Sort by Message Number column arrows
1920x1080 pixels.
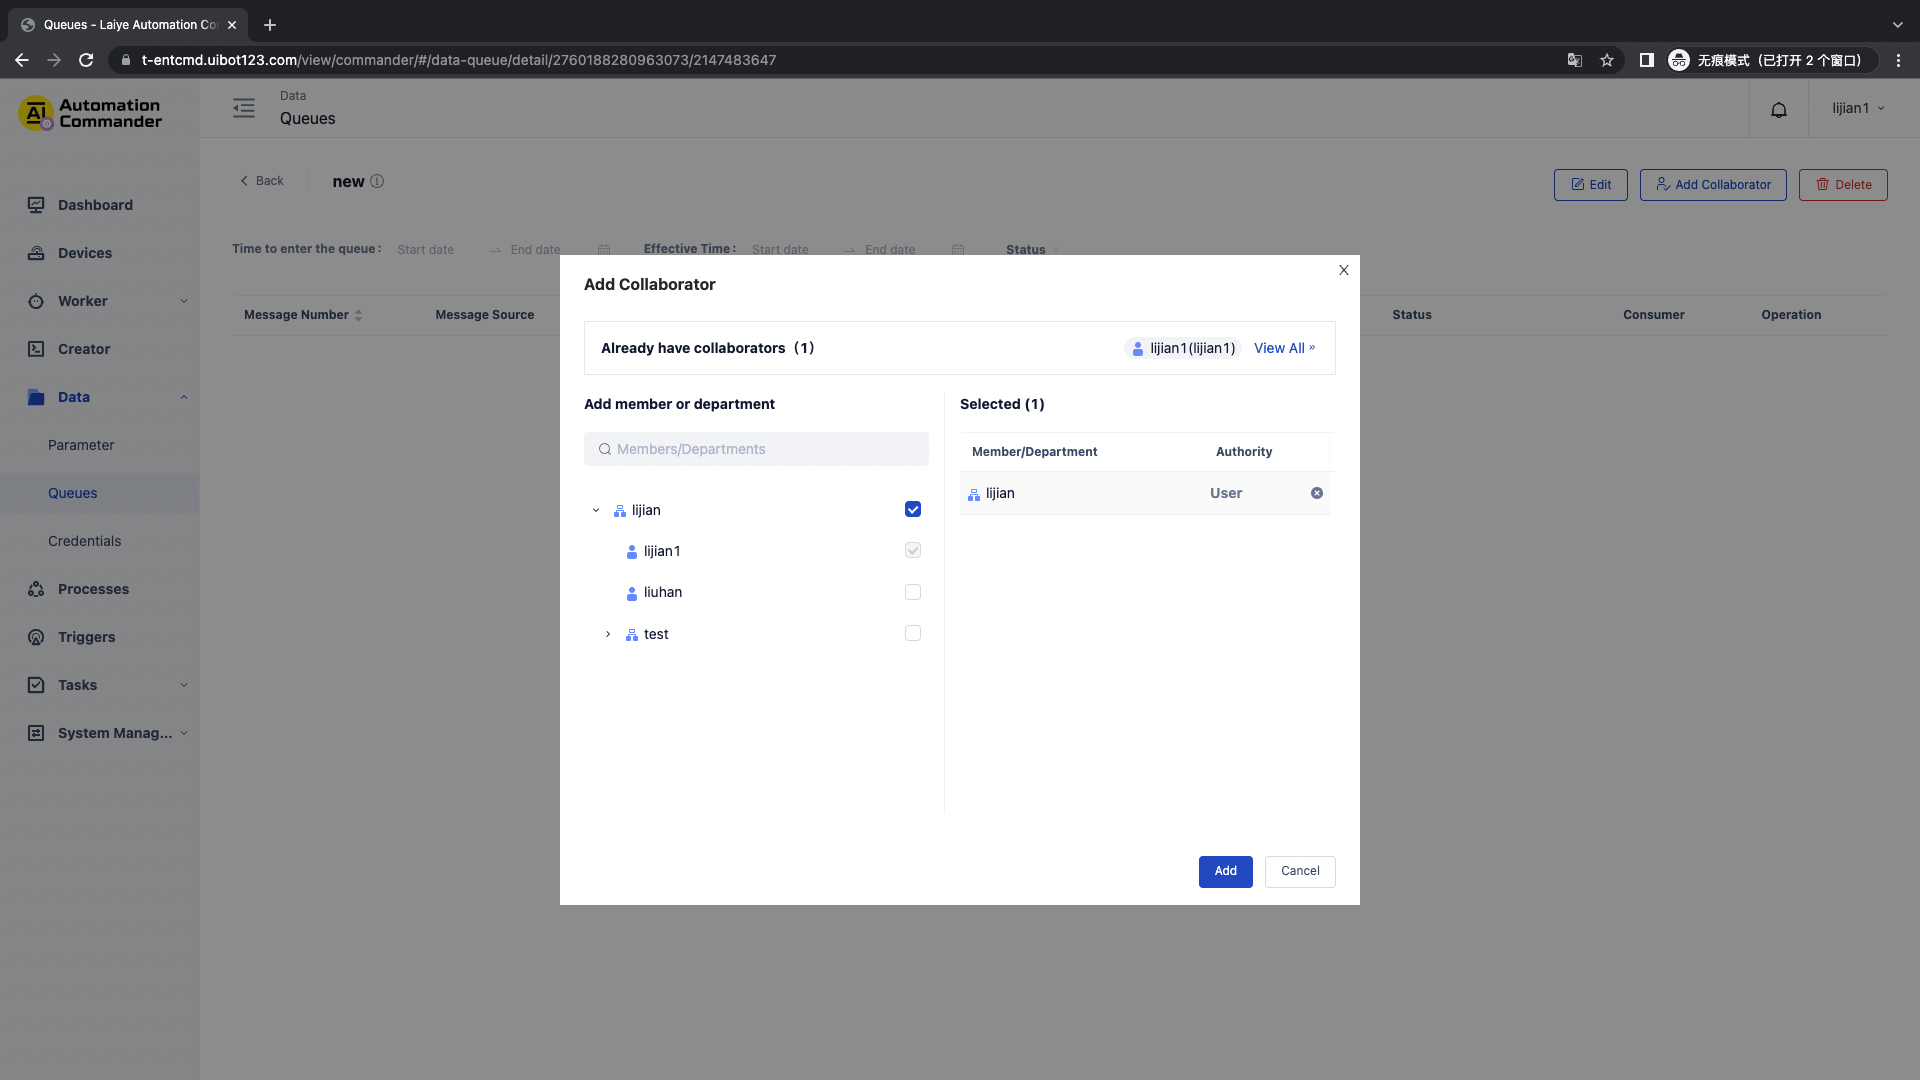(358, 315)
